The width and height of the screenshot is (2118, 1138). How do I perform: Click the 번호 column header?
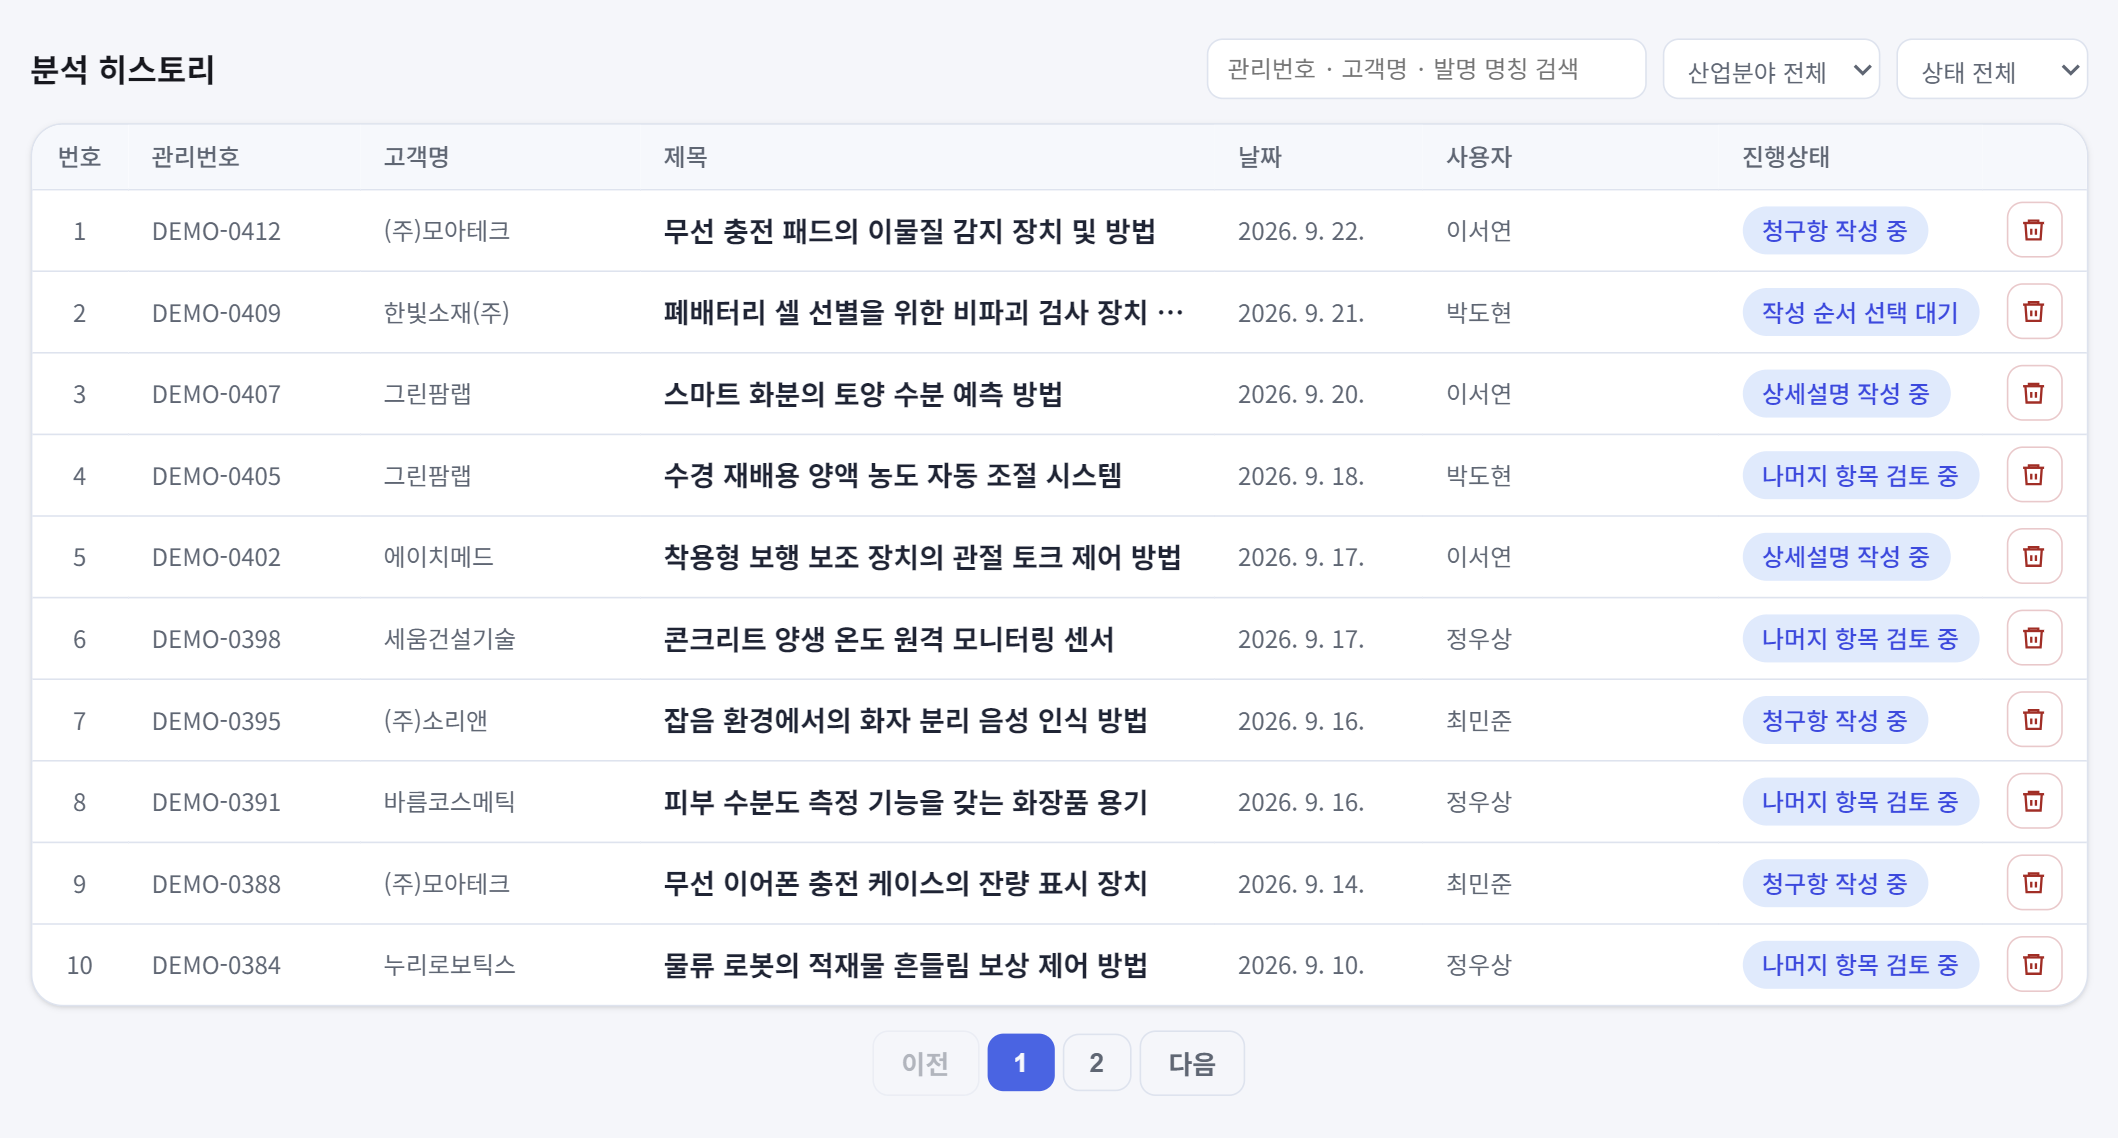[x=79, y=157]
